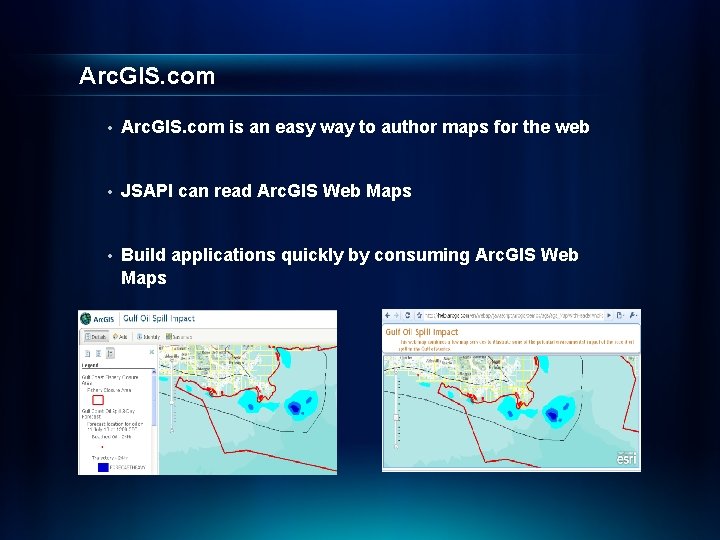Adjust zoom slider handle on right web map
This screenshot has height=540, width=720.
tap(396, 417)
